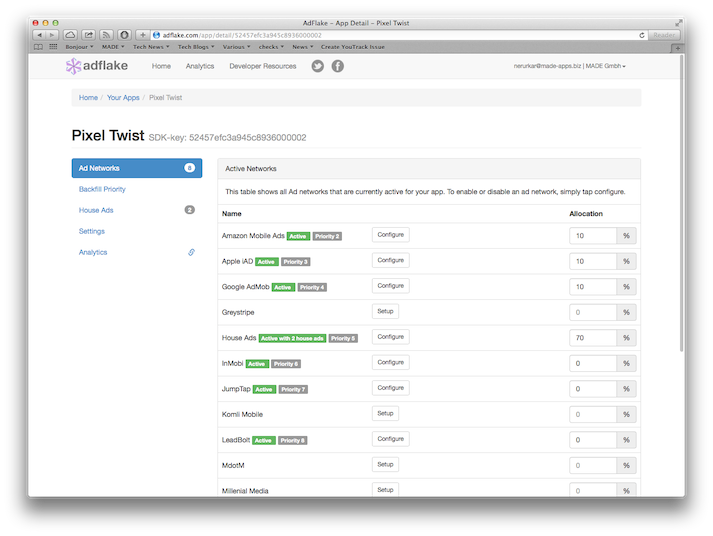713x536 pixels.
Task: Click the House Ads allocation field
Action: [x=593, y=338]
